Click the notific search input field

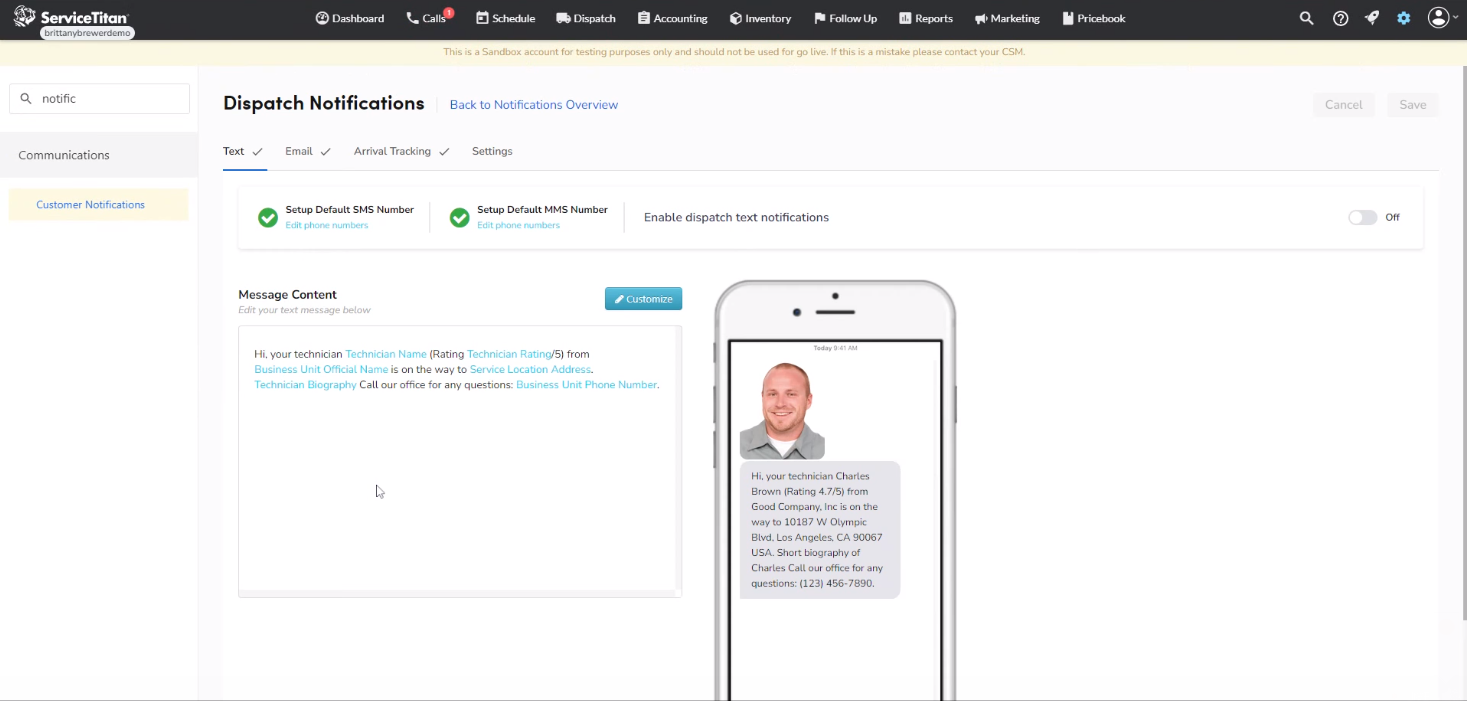click(x=99, y=98)
